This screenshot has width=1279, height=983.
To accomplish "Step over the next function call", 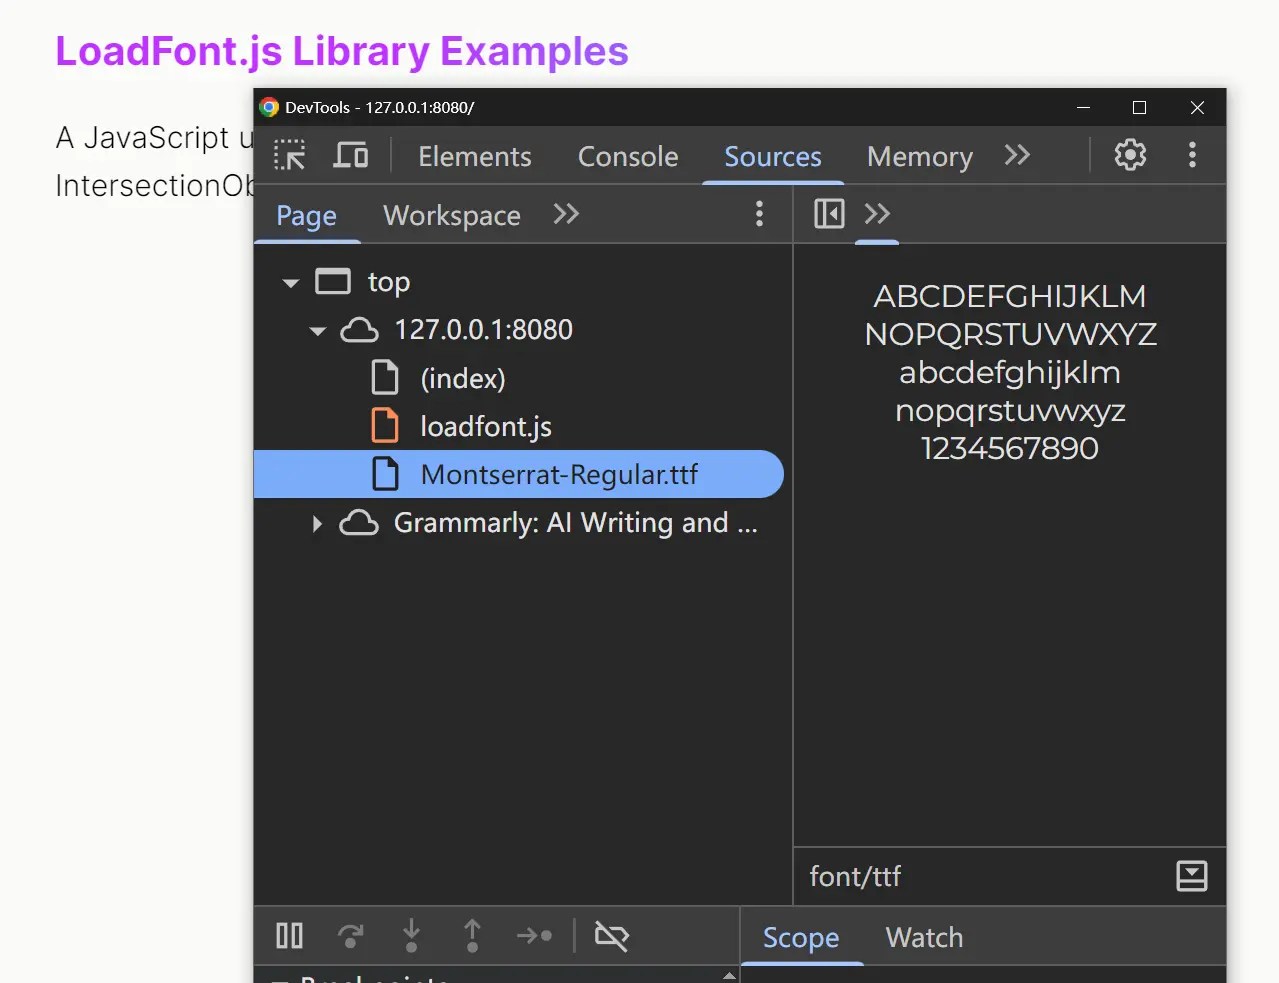I will click(350, 936).
